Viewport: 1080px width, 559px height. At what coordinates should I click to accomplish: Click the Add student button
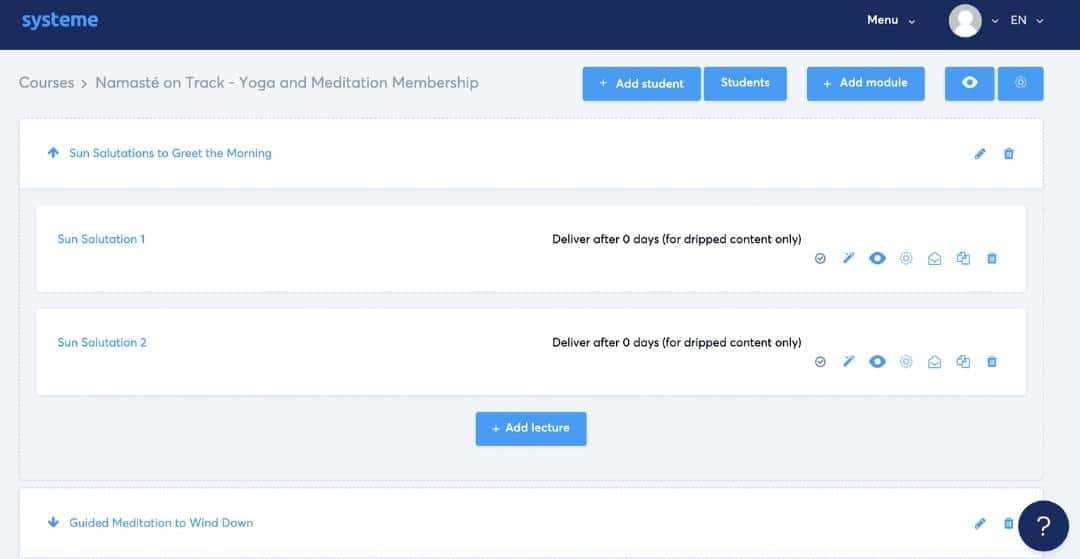point(641,83)
